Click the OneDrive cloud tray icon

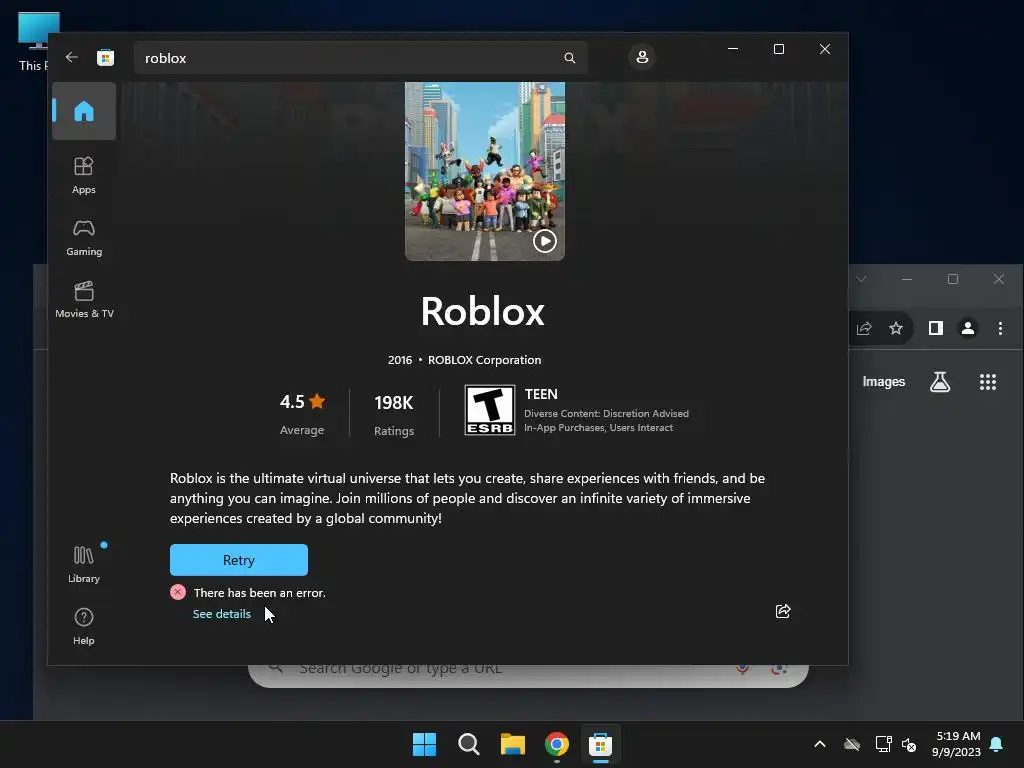852,744
